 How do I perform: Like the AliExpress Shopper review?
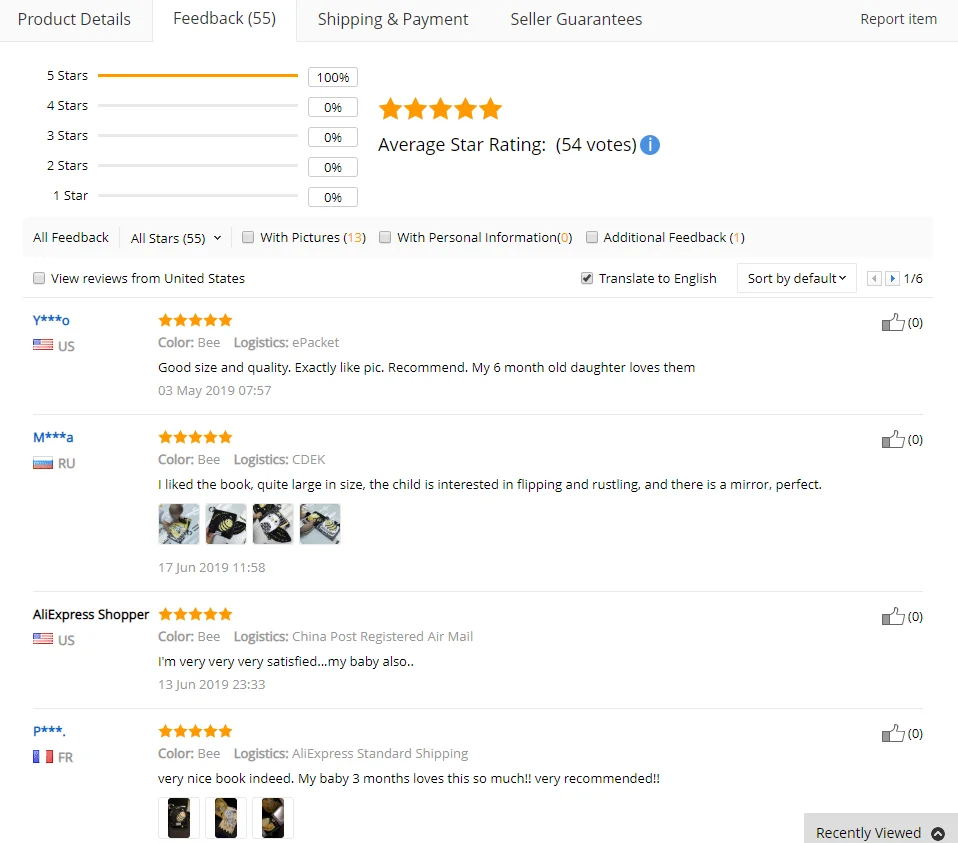point(893,616)
